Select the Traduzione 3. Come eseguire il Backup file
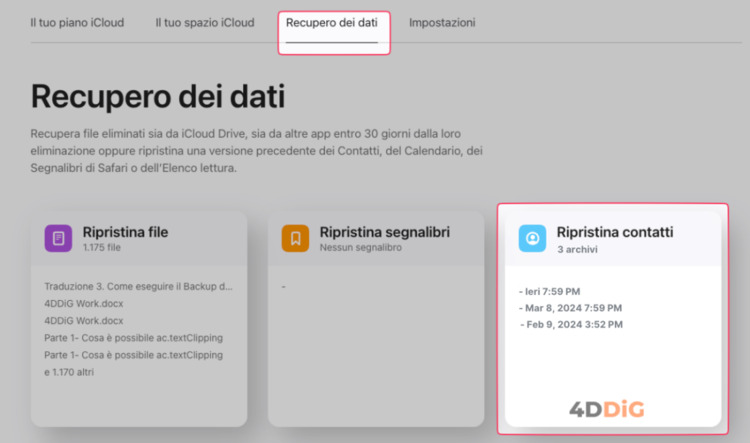This screenshot has width=750, height=443. pyautogui.click(x=138, y=286)
